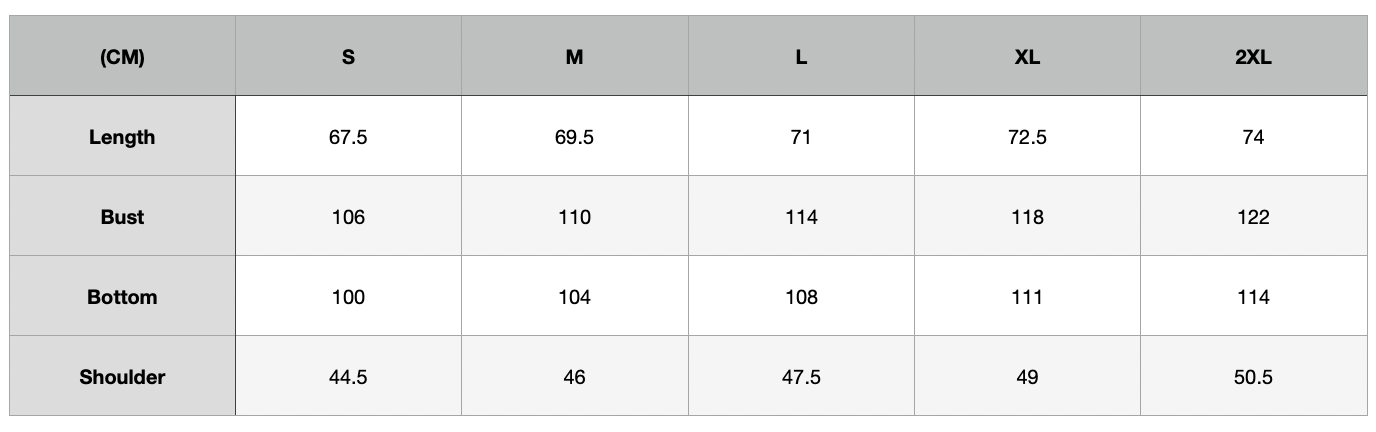Select the Length row label
This screenshot has width=1376, height=432.
[x=122, y=137]
